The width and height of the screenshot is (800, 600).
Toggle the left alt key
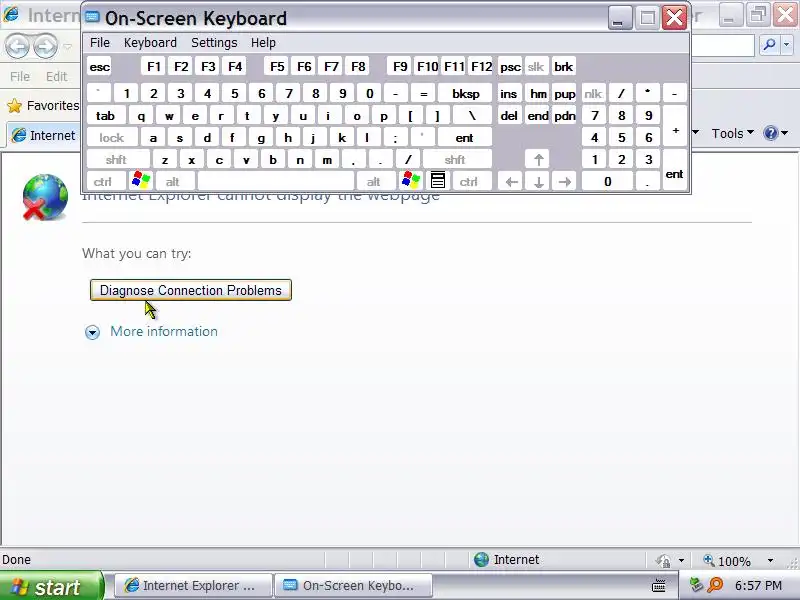pyautogui.click(x=173, y=182)
